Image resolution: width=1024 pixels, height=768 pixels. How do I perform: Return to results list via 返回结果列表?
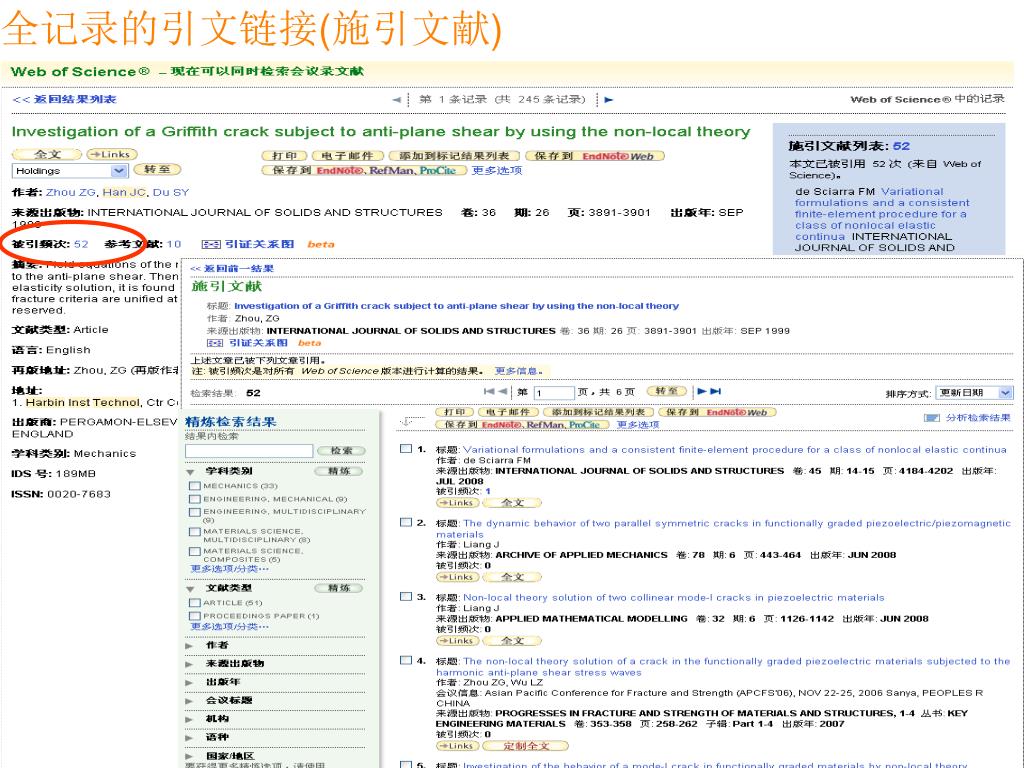(x=64, y=99)
